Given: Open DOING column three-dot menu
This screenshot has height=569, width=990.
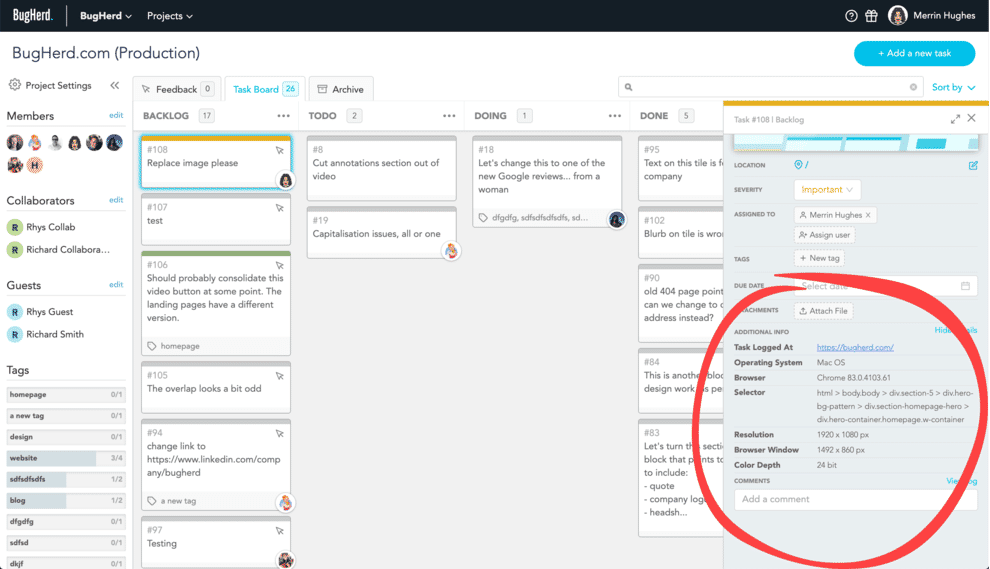Looking at the screenshot, I should [x=614, y=116].
